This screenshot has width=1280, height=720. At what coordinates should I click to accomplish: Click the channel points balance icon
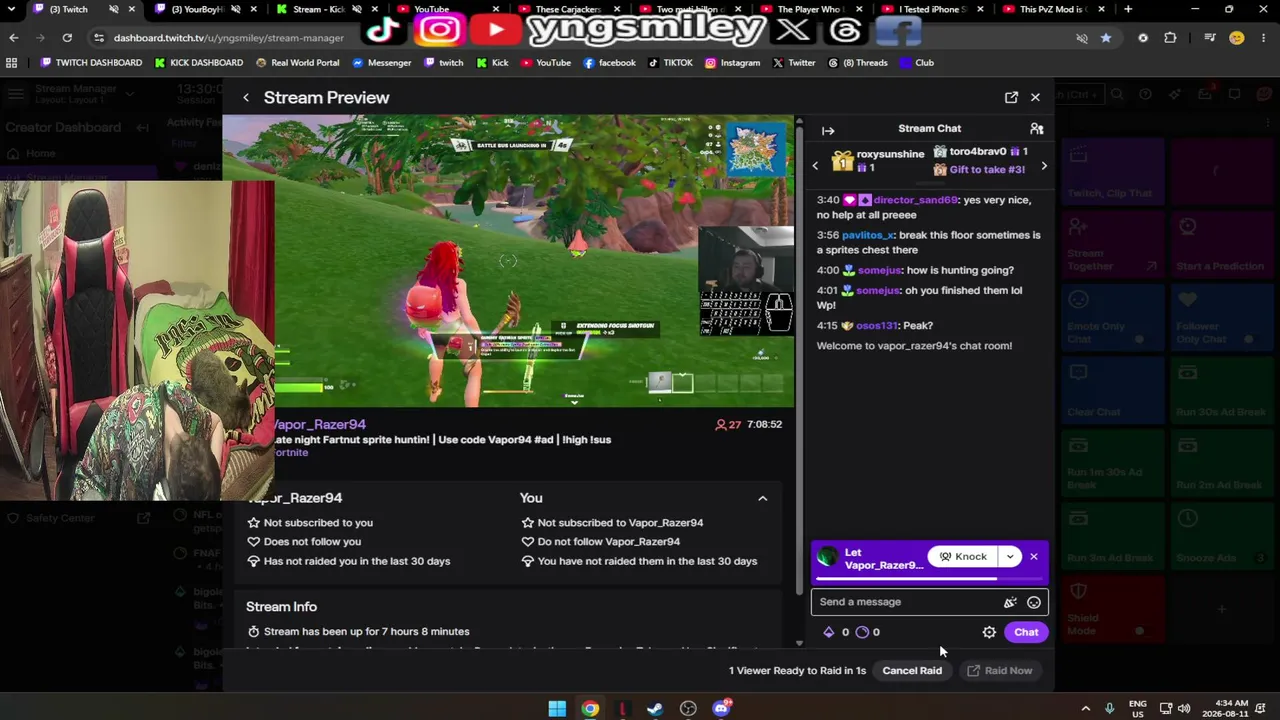[x=862, y=632]
